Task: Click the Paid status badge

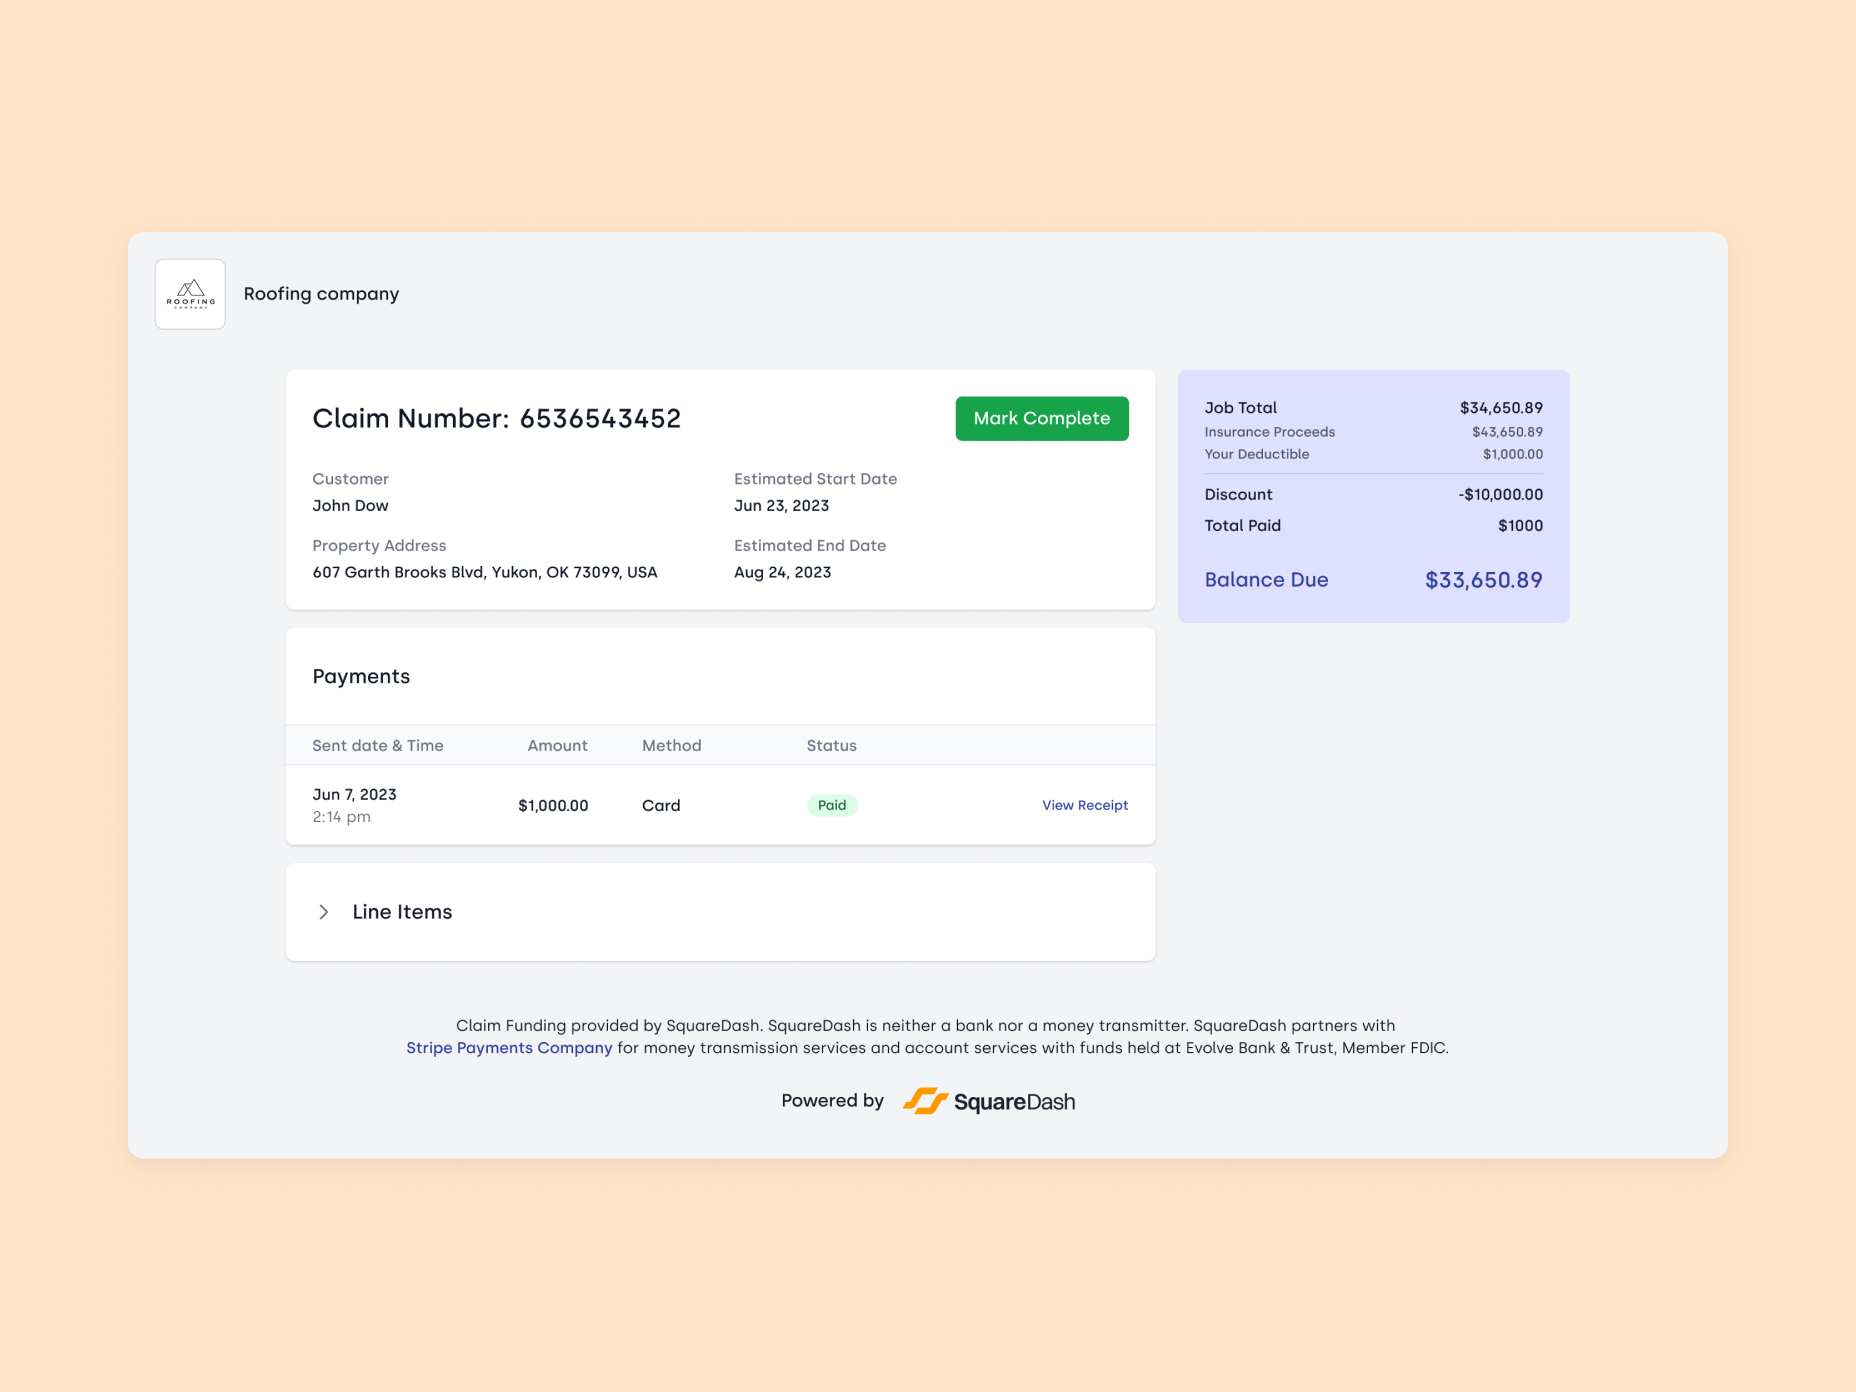Action: (832, 805)
